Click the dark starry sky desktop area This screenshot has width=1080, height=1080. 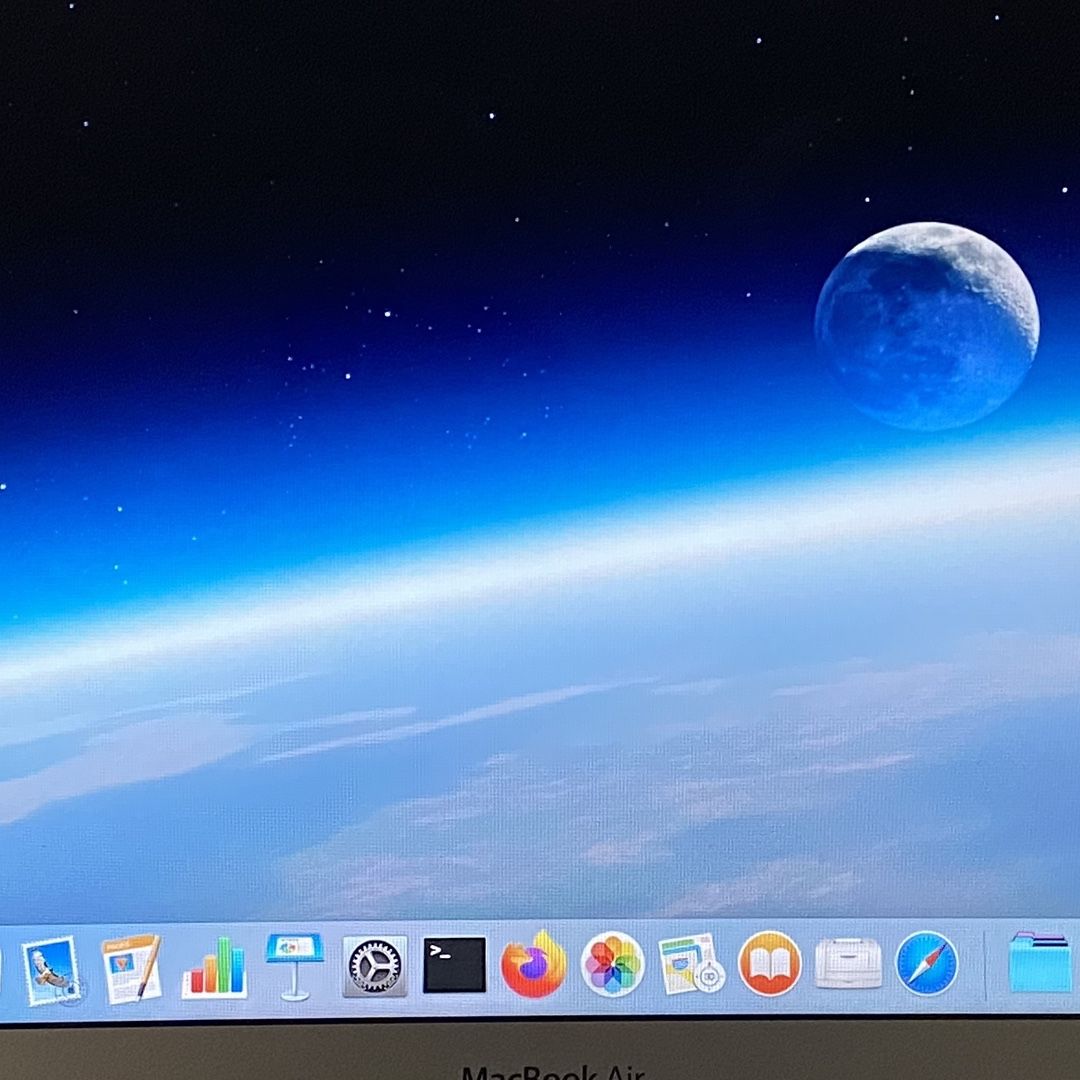pos(413,138)
